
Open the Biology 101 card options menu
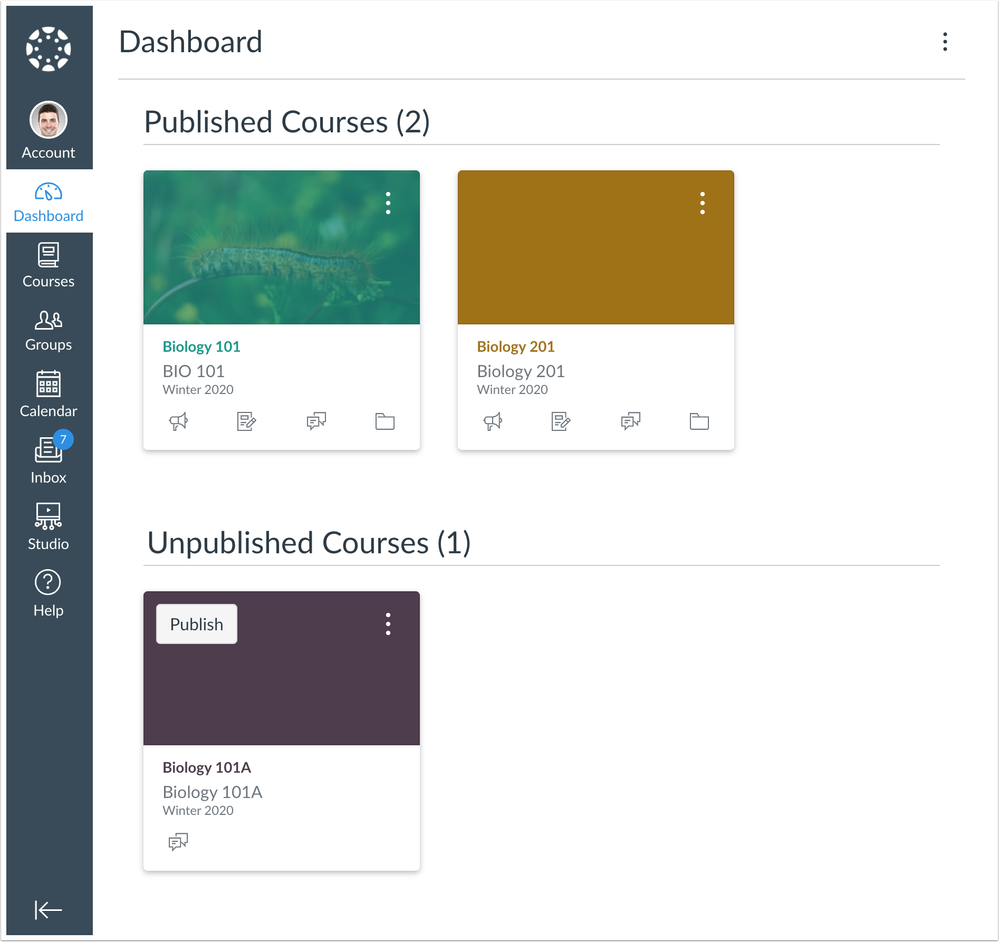(x=388, y=203)
